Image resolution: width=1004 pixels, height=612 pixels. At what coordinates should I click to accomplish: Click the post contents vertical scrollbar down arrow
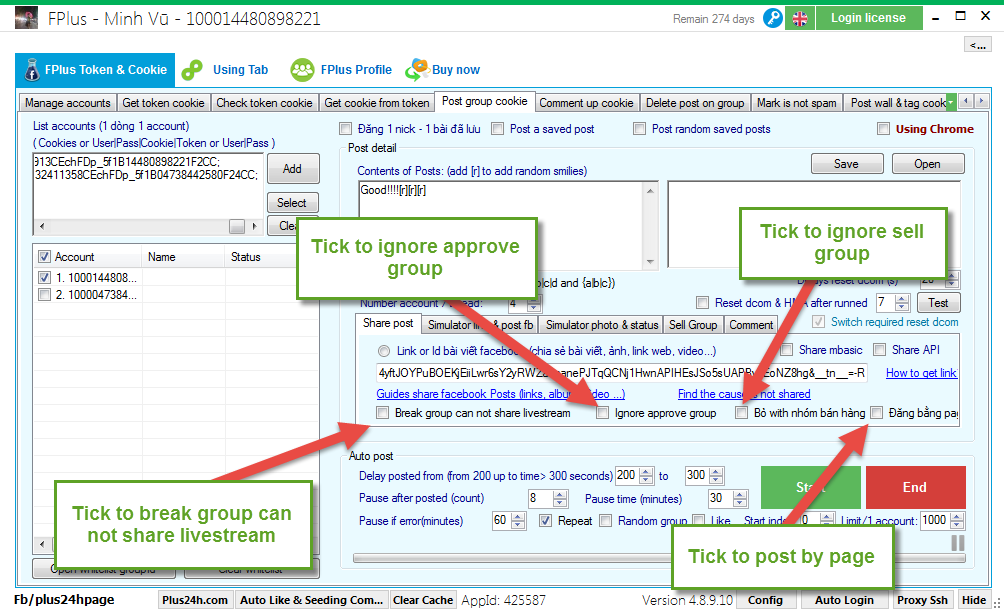click(x=651, y=262)
